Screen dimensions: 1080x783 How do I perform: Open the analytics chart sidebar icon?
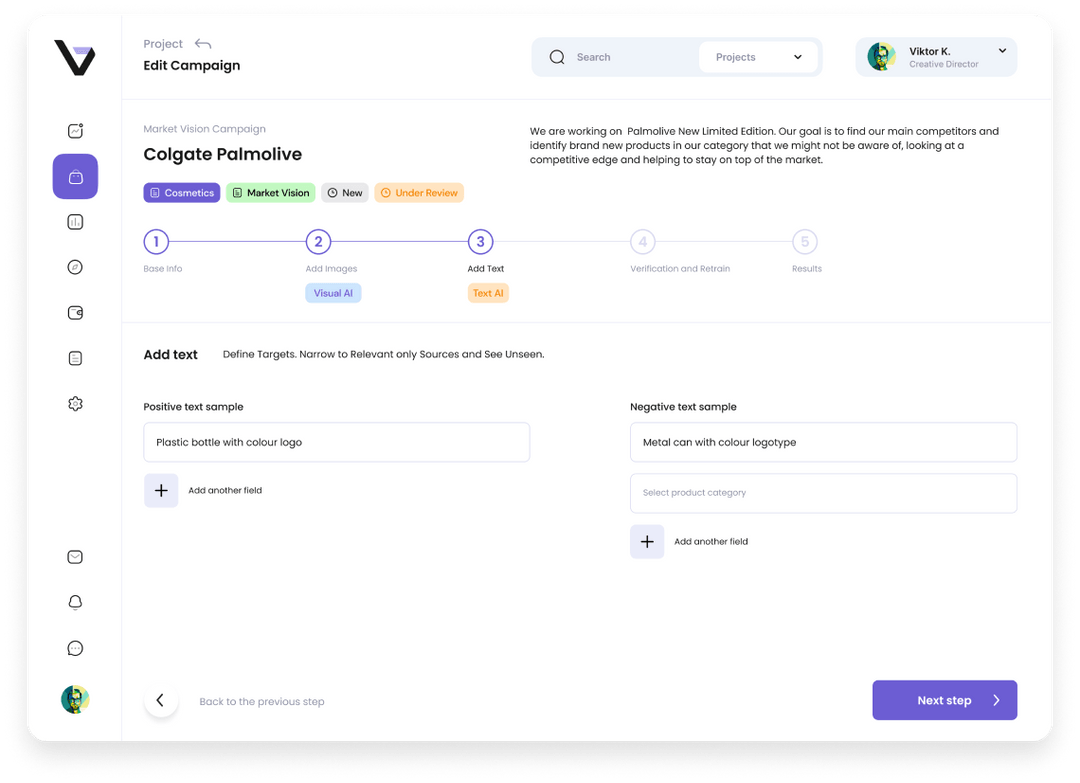click(75, 131)
